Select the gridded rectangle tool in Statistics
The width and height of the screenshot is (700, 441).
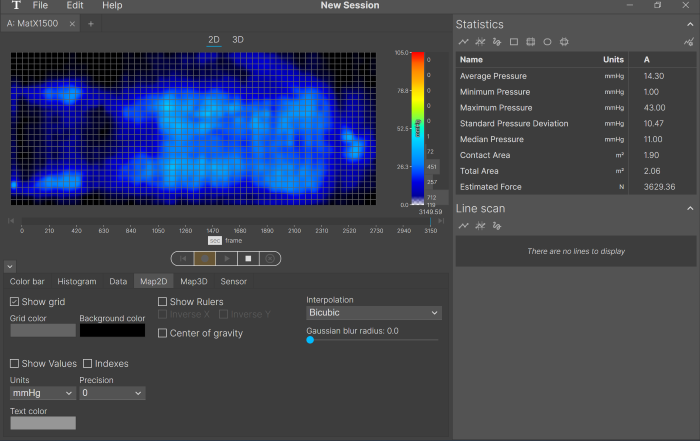point(530,42)
